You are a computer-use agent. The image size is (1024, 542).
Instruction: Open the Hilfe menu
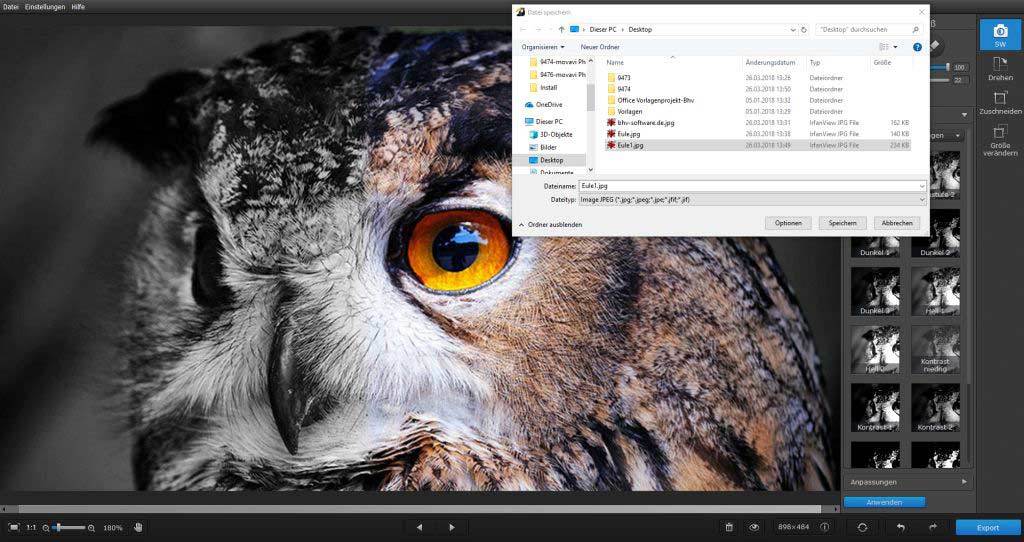click(78, 7)
